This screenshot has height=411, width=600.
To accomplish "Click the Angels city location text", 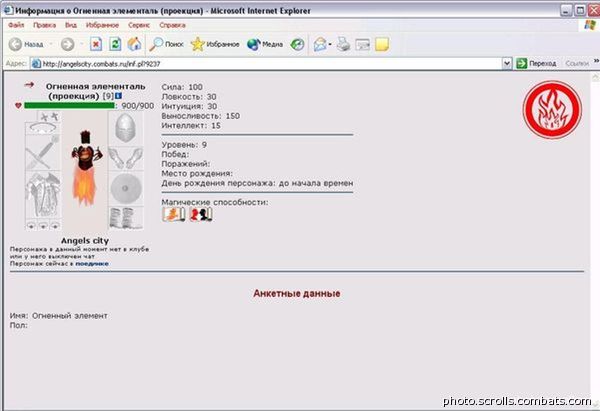I will [85, 241].
